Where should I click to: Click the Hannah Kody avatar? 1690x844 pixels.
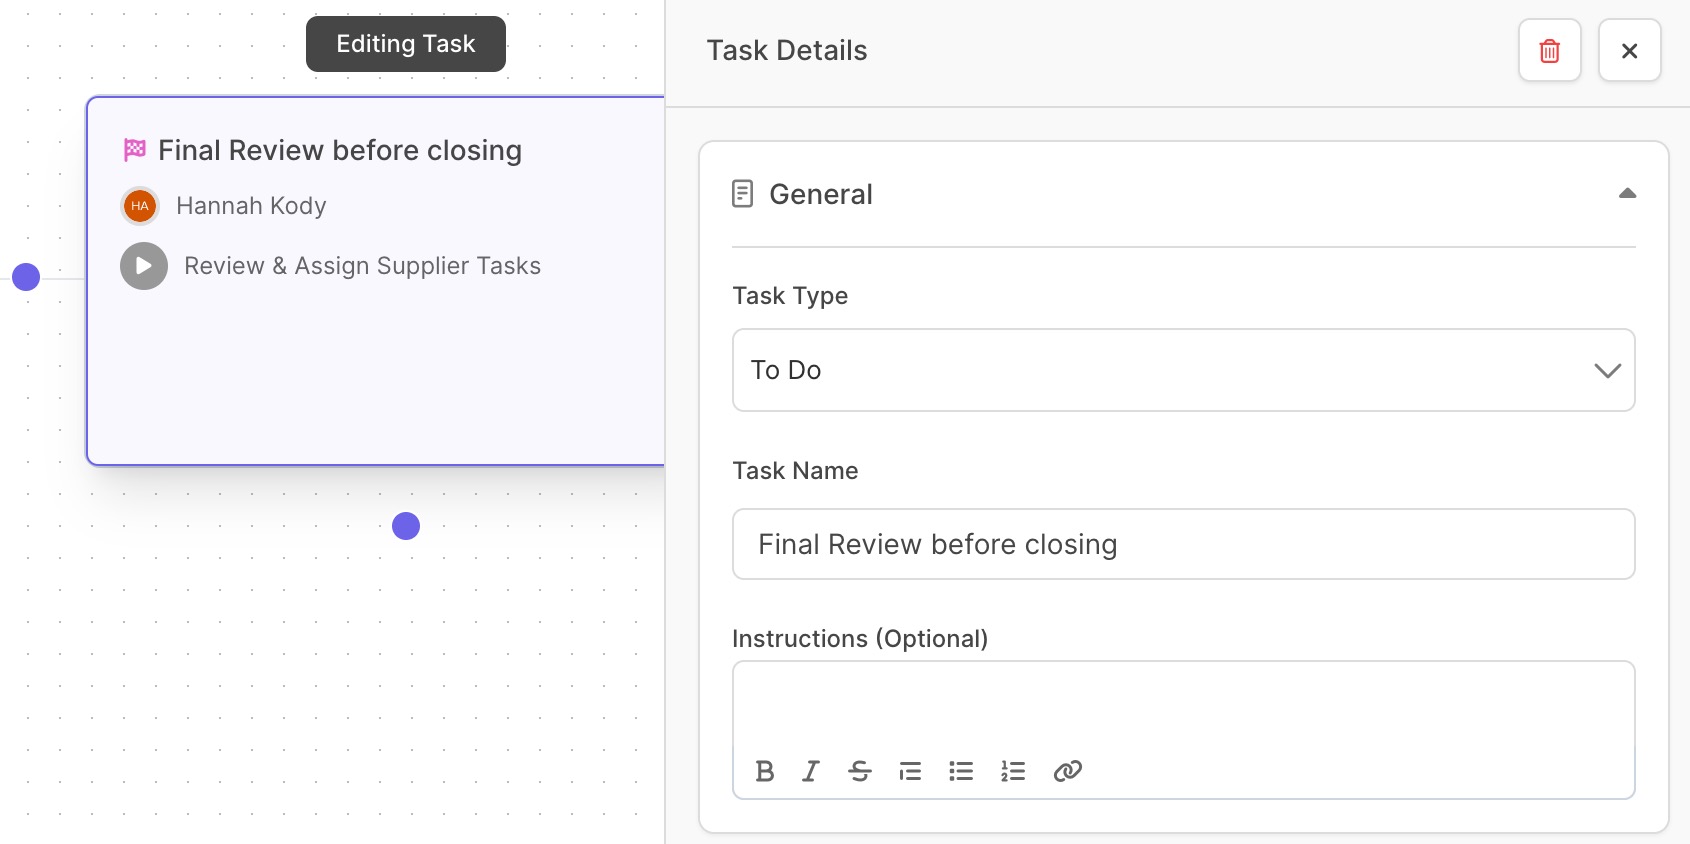[x=140, y=206]
